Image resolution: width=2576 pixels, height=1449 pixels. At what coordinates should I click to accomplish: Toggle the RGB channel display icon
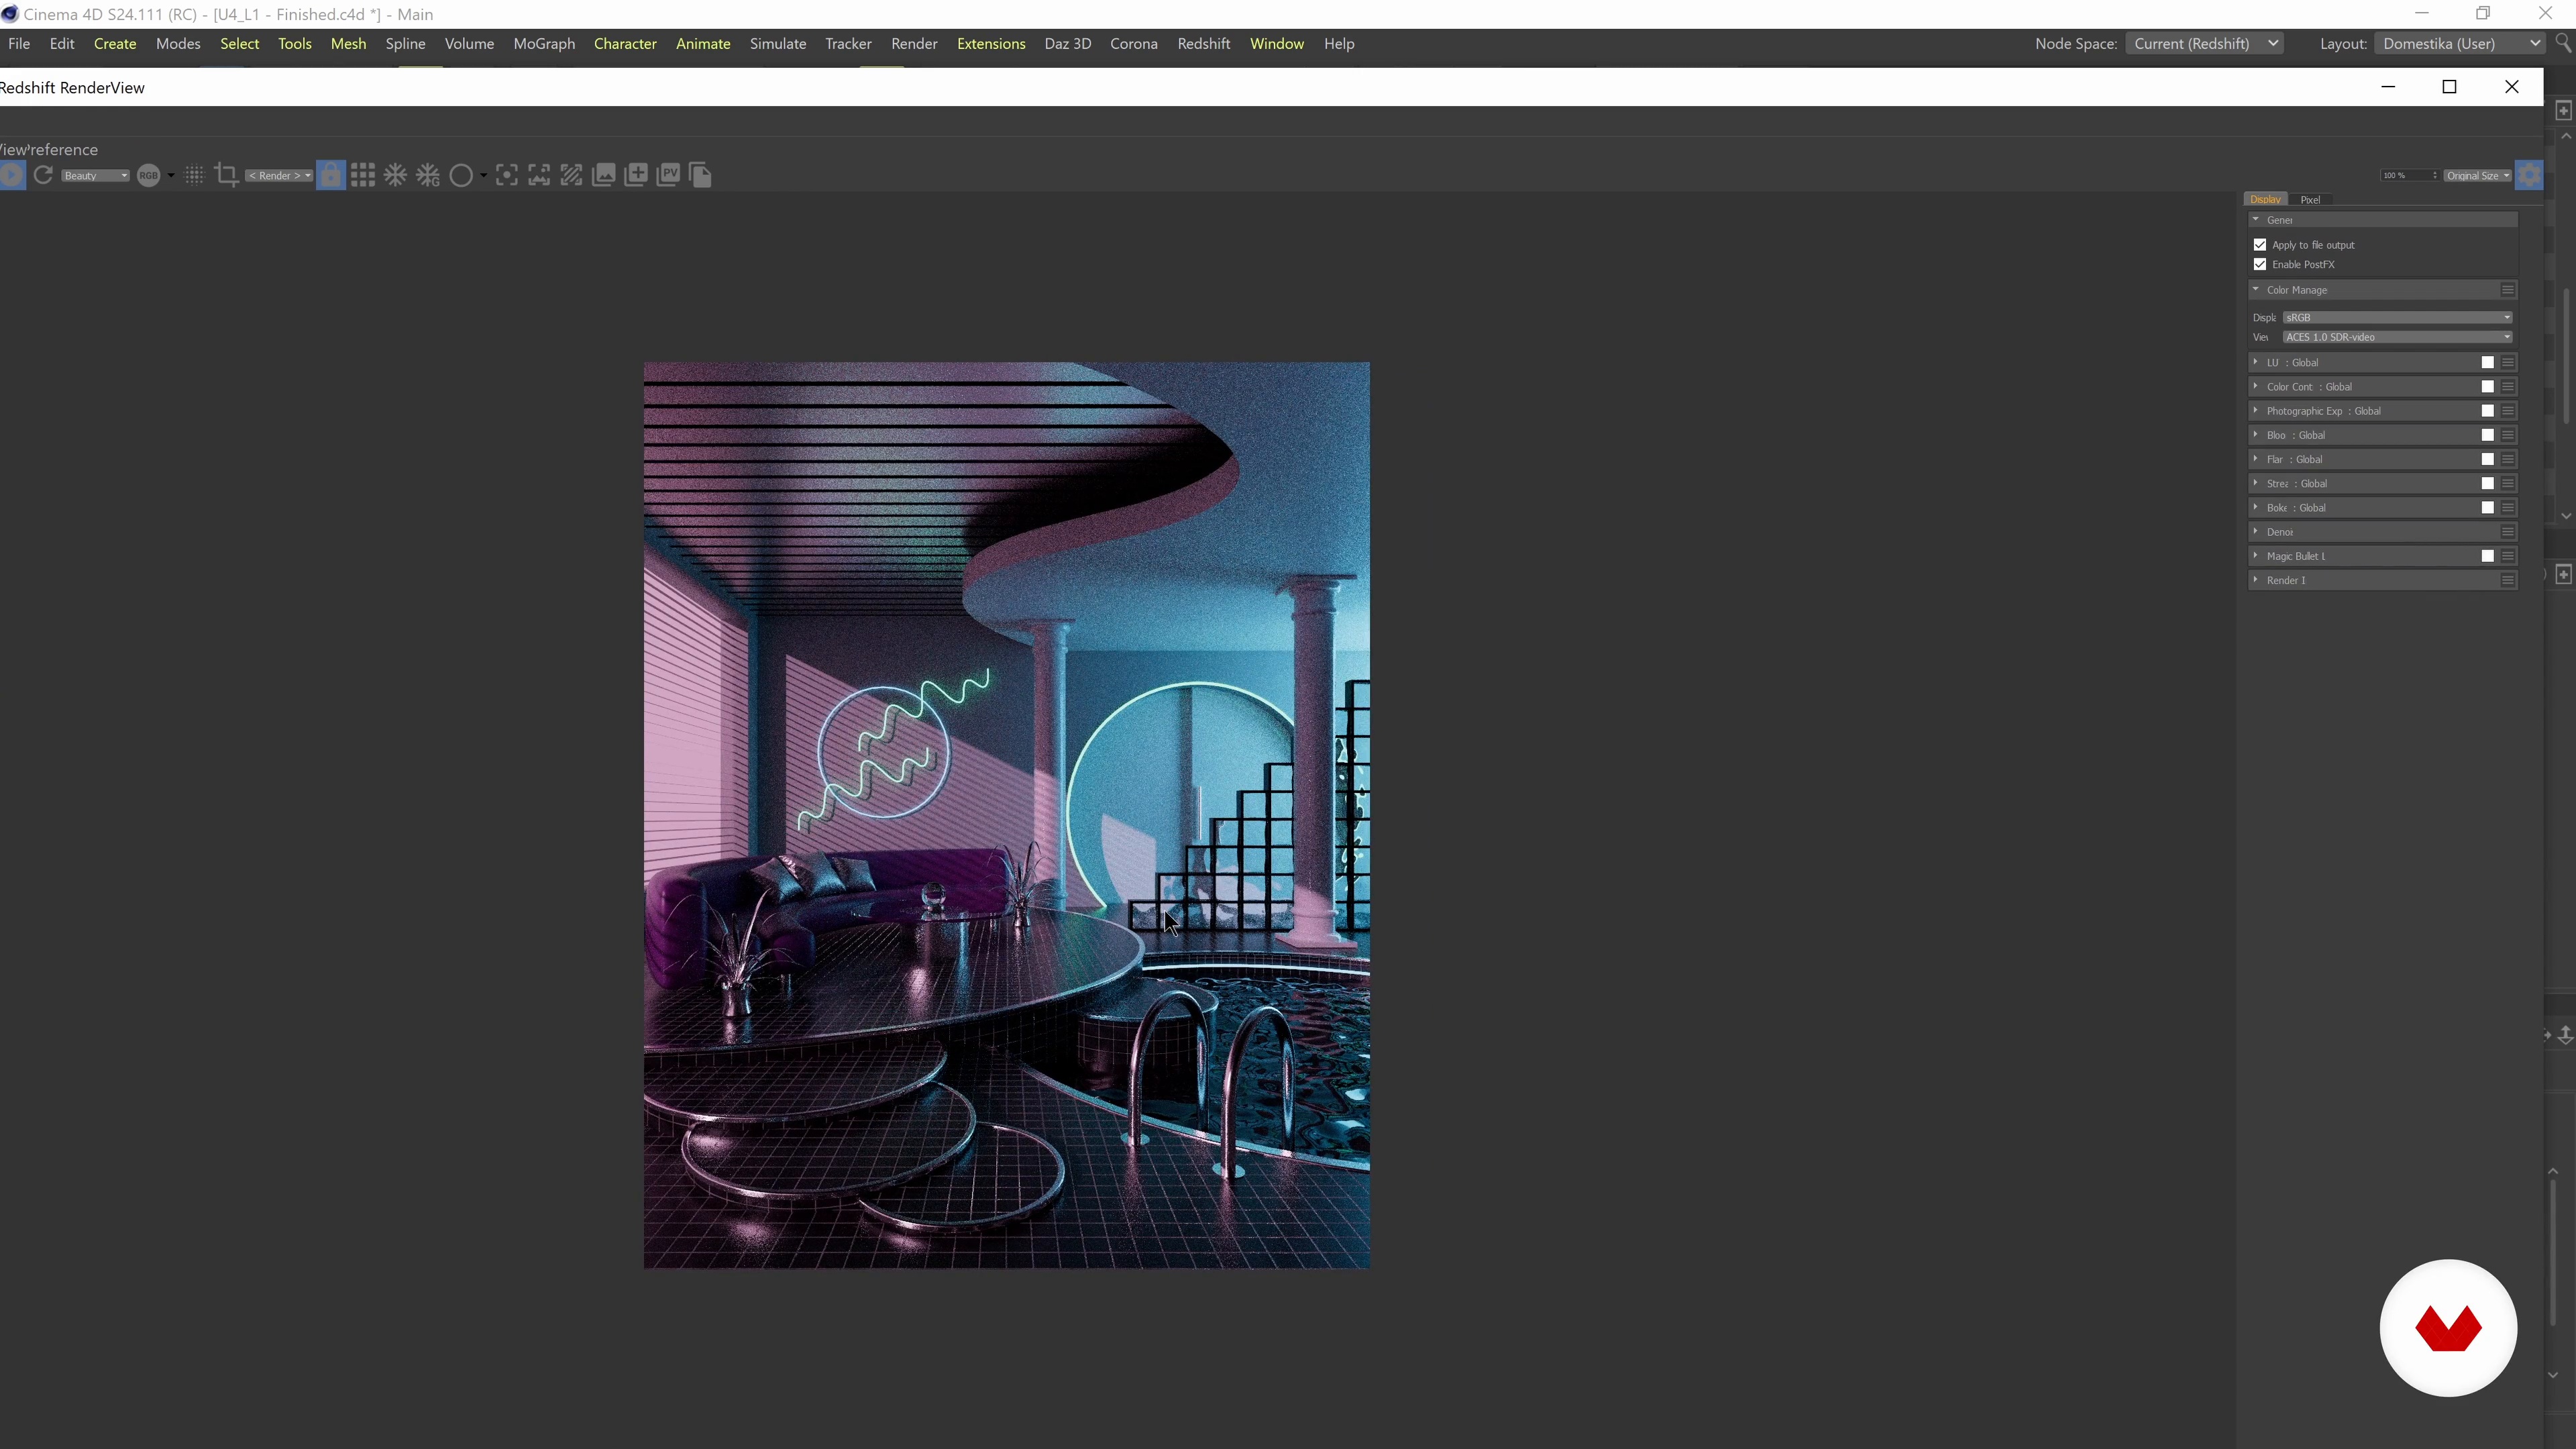pyautogui.click(x=148, y=176)
